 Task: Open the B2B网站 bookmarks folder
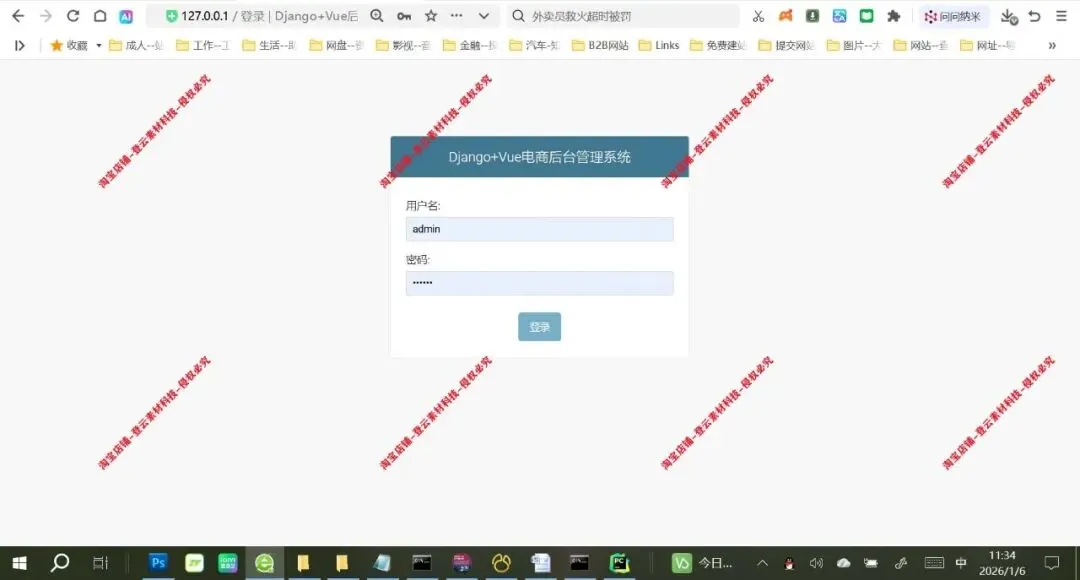pos(601,45)
